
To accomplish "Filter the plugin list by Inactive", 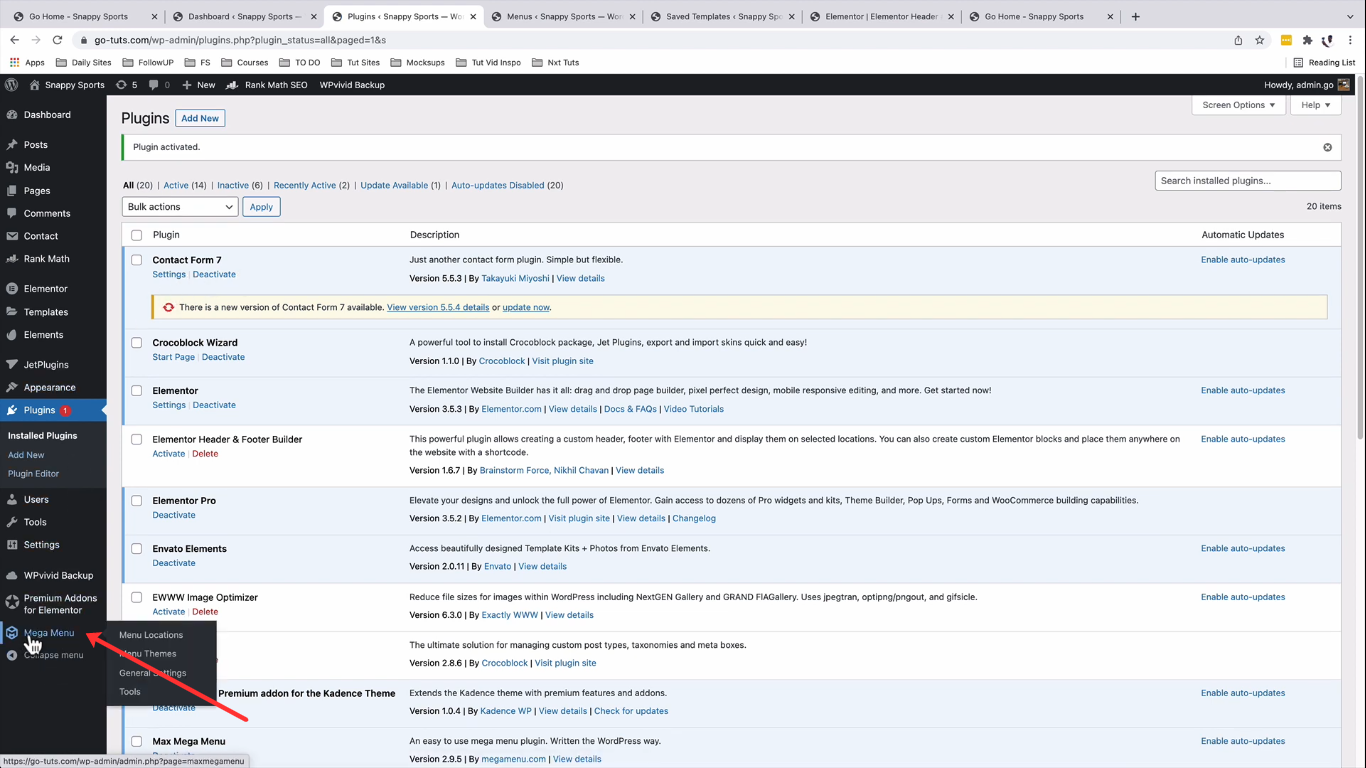I will coord(233,185).
